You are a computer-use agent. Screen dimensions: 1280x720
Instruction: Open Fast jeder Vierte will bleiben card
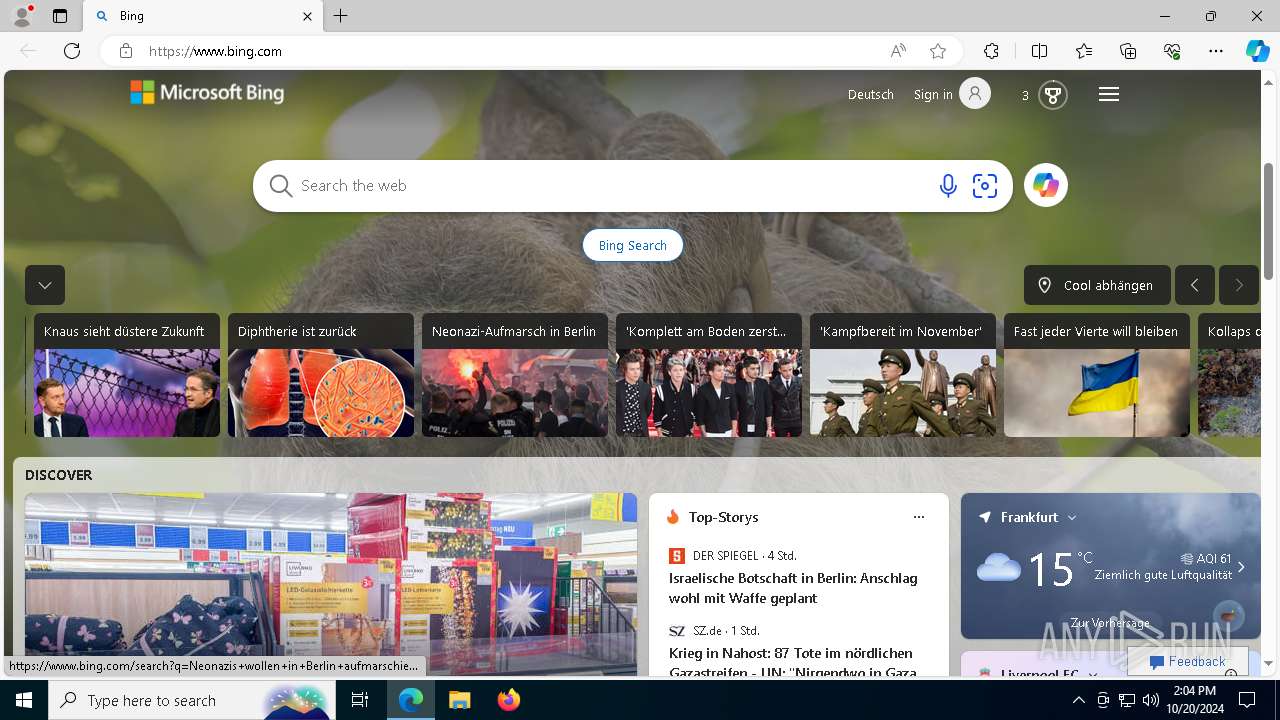[x=1097, y=375]
